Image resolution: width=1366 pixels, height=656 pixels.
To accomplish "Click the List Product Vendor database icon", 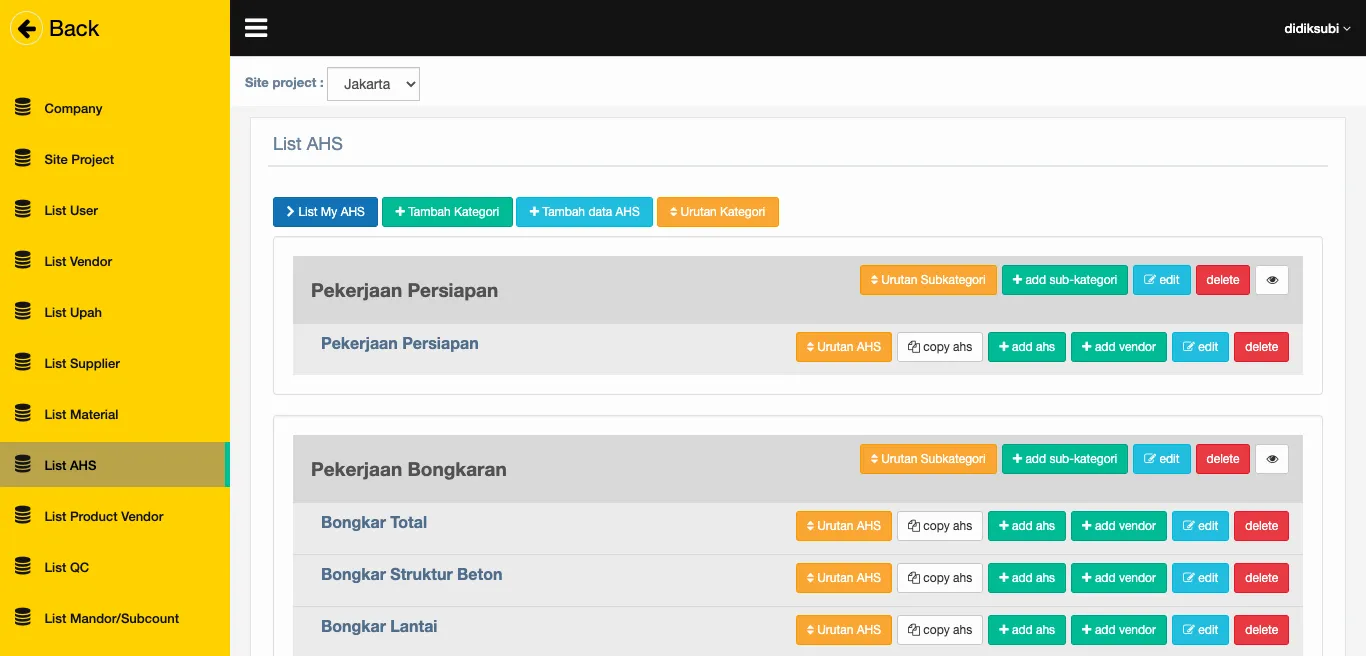I will (23, 516).
